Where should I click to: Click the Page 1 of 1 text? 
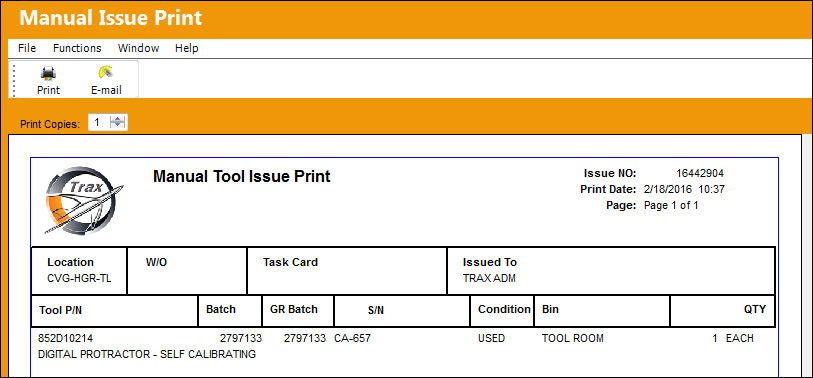pyautogui.click(x=671, y=205)
